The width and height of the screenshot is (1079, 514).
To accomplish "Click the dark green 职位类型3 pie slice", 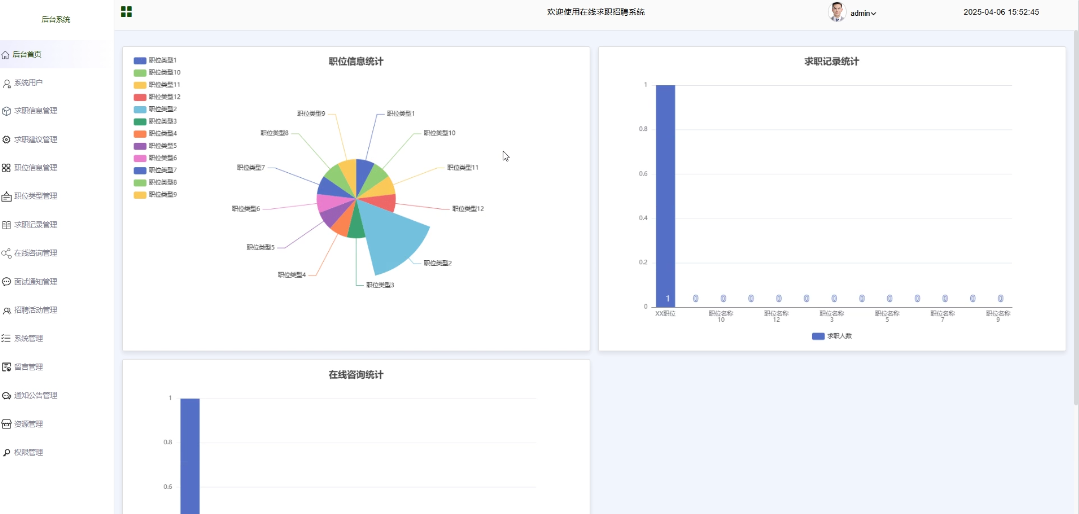I will click(x=356, y=225).
